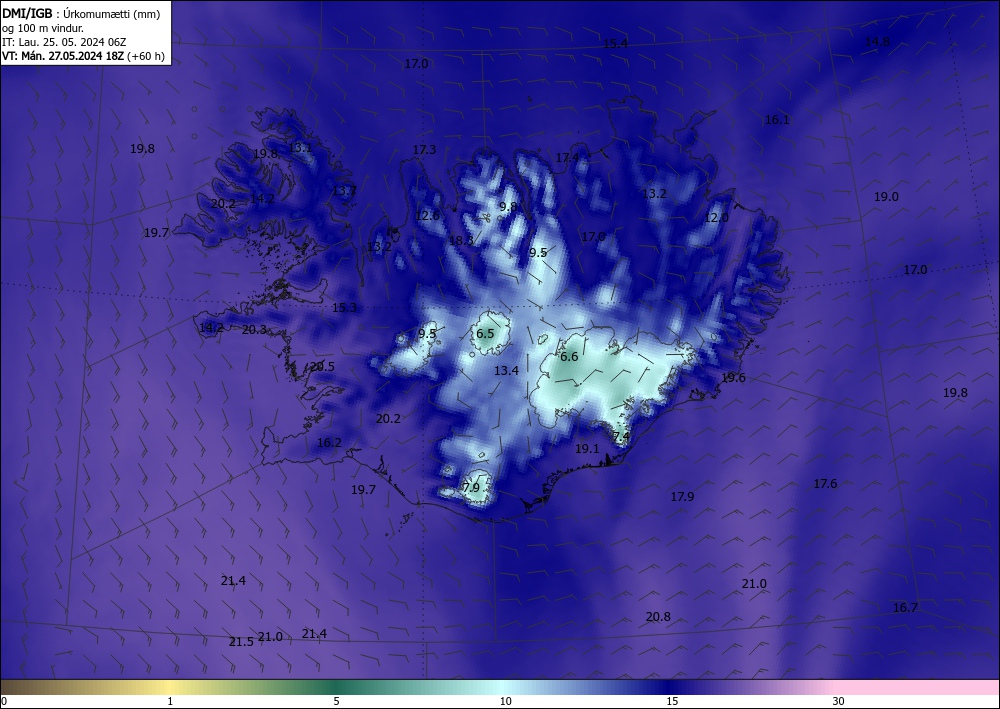
Task: Click the 6.5 value on the glacier
Action: tap(485, 333)
